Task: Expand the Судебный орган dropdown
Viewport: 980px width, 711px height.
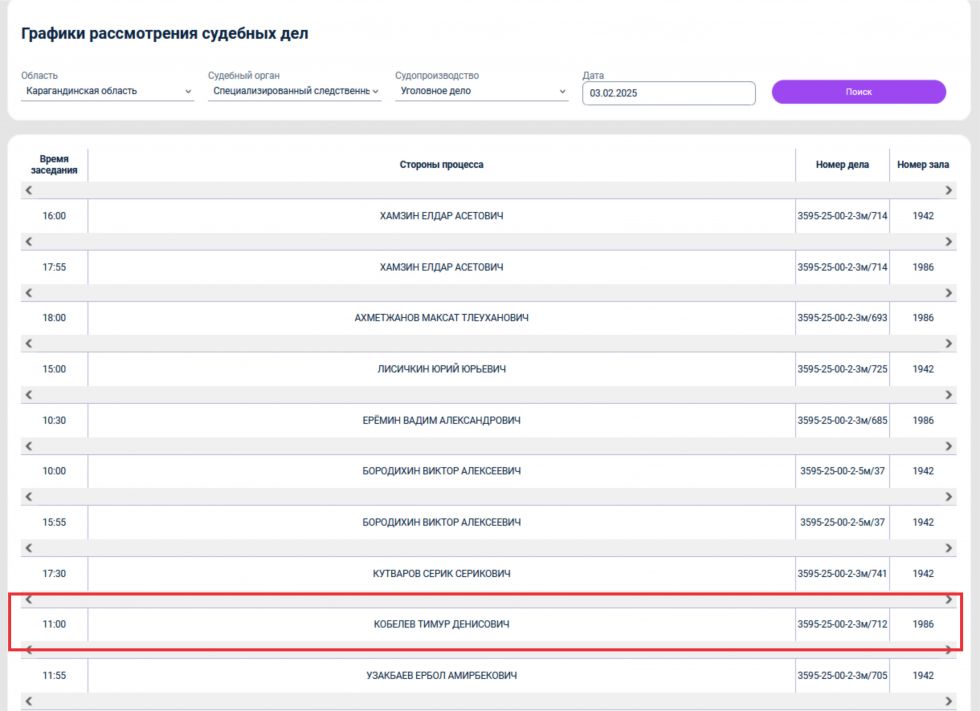Action: pyautogui.click(x=294, y=91)
